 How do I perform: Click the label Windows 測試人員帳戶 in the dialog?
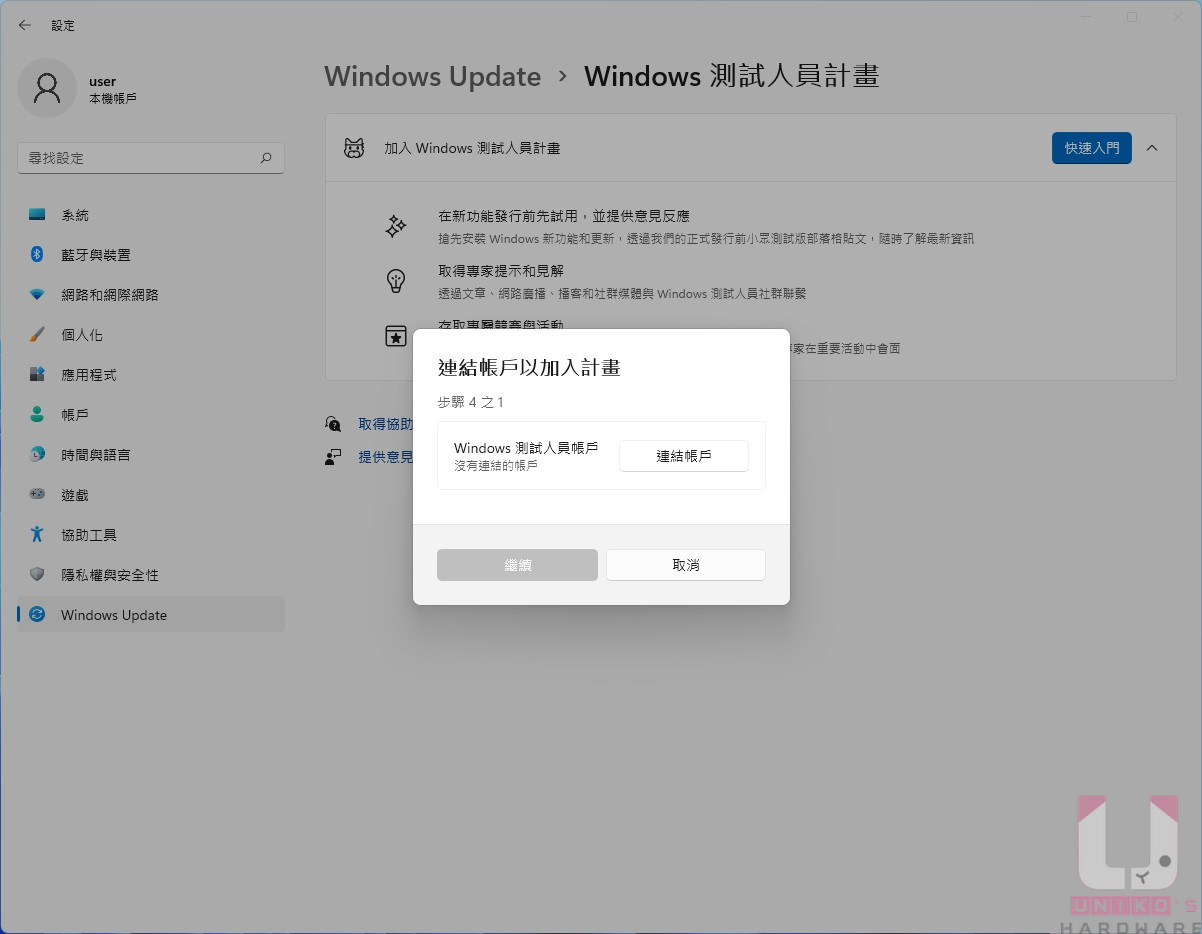click(x=526, y=448)
